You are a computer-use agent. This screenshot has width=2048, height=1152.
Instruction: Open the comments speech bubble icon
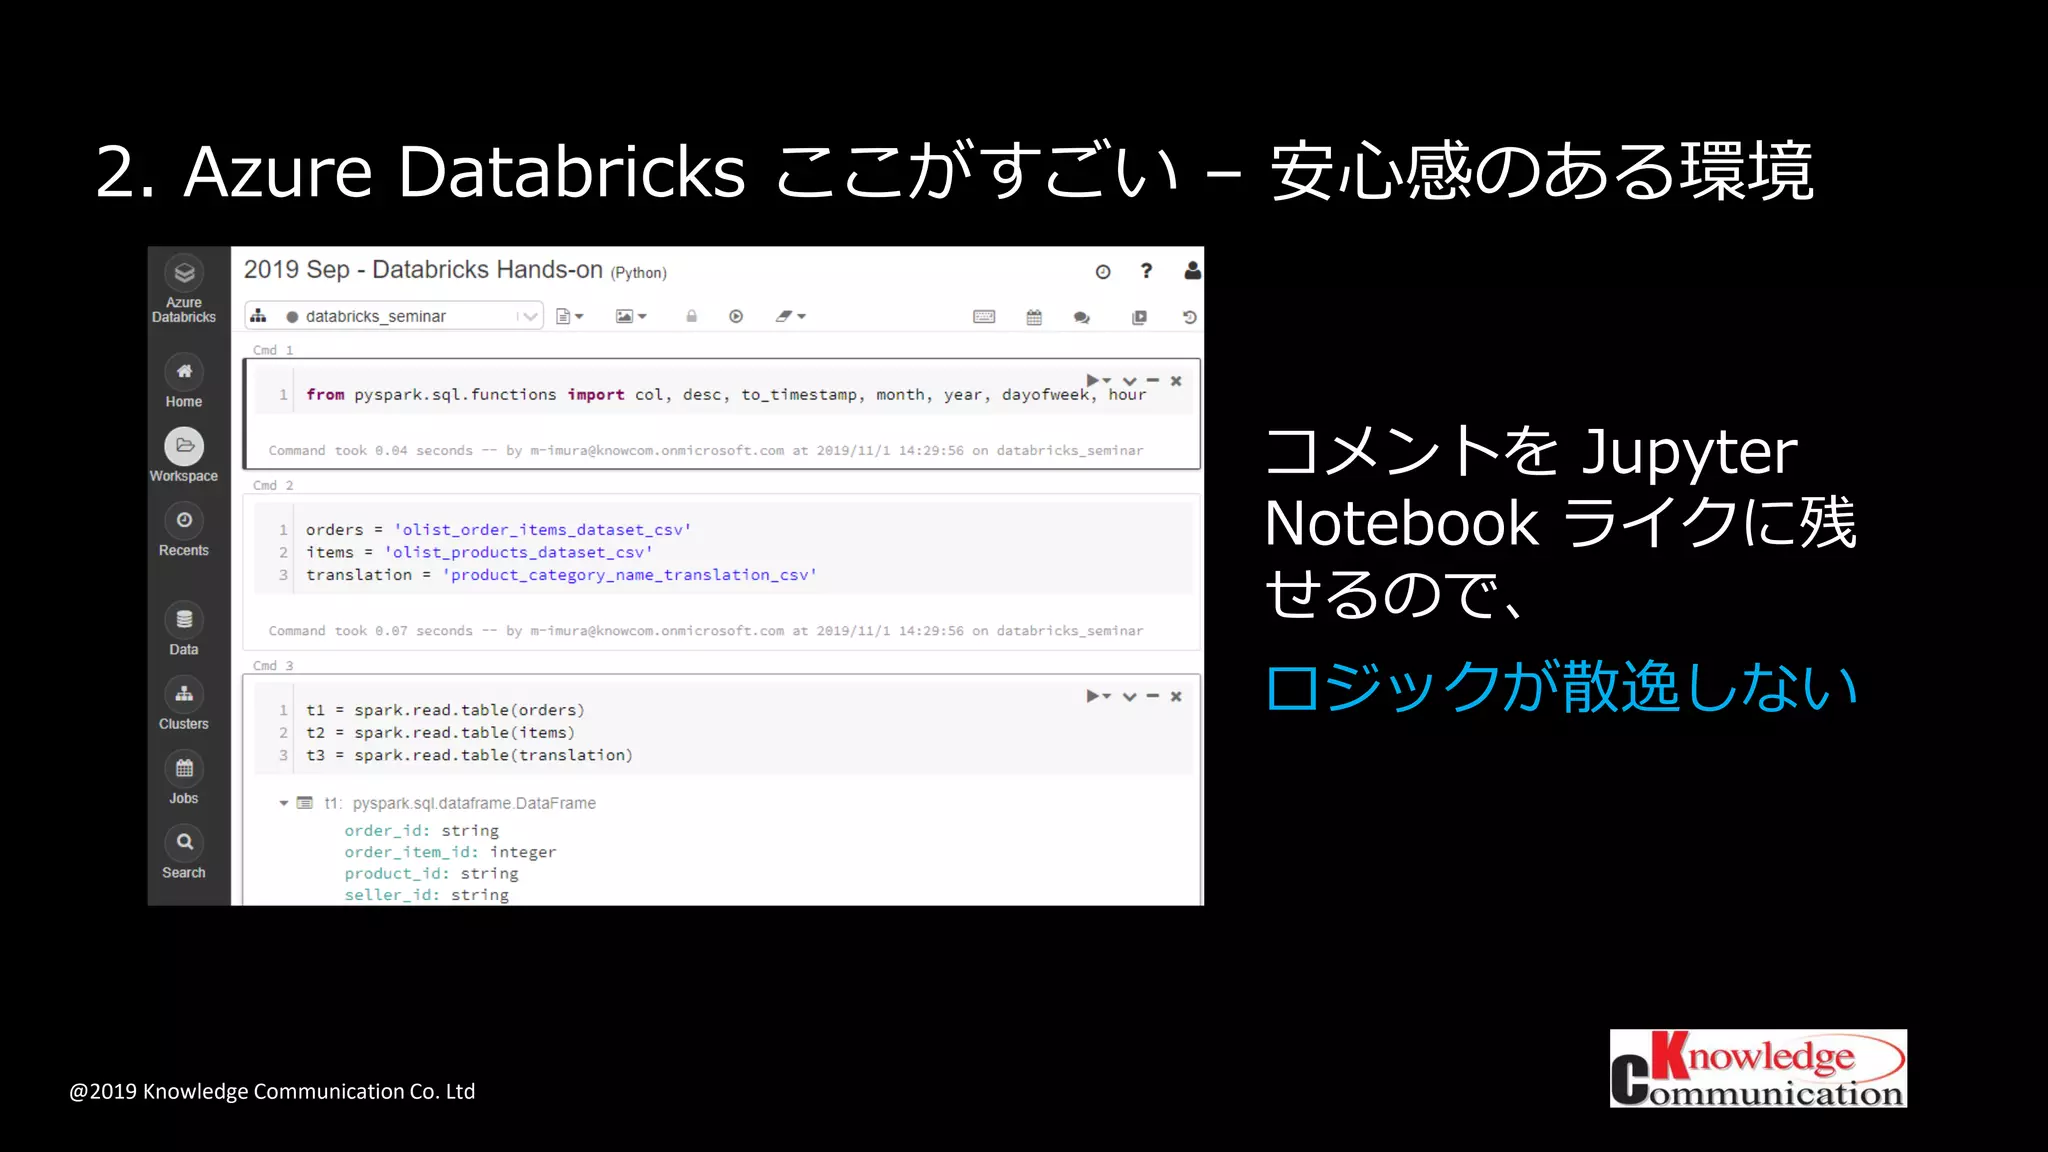pyautogui.click(x=1082, y=317)
